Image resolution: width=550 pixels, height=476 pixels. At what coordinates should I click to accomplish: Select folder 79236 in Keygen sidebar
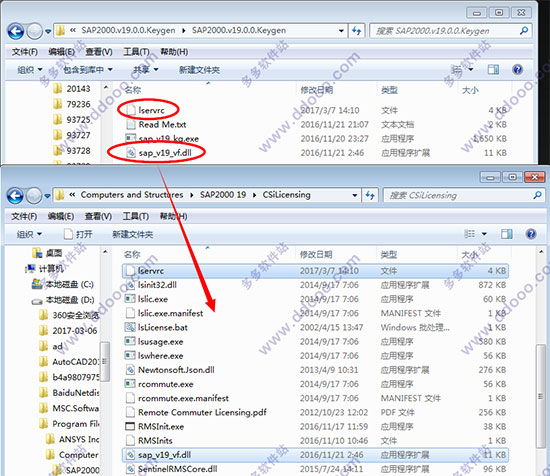coord(72,104)
